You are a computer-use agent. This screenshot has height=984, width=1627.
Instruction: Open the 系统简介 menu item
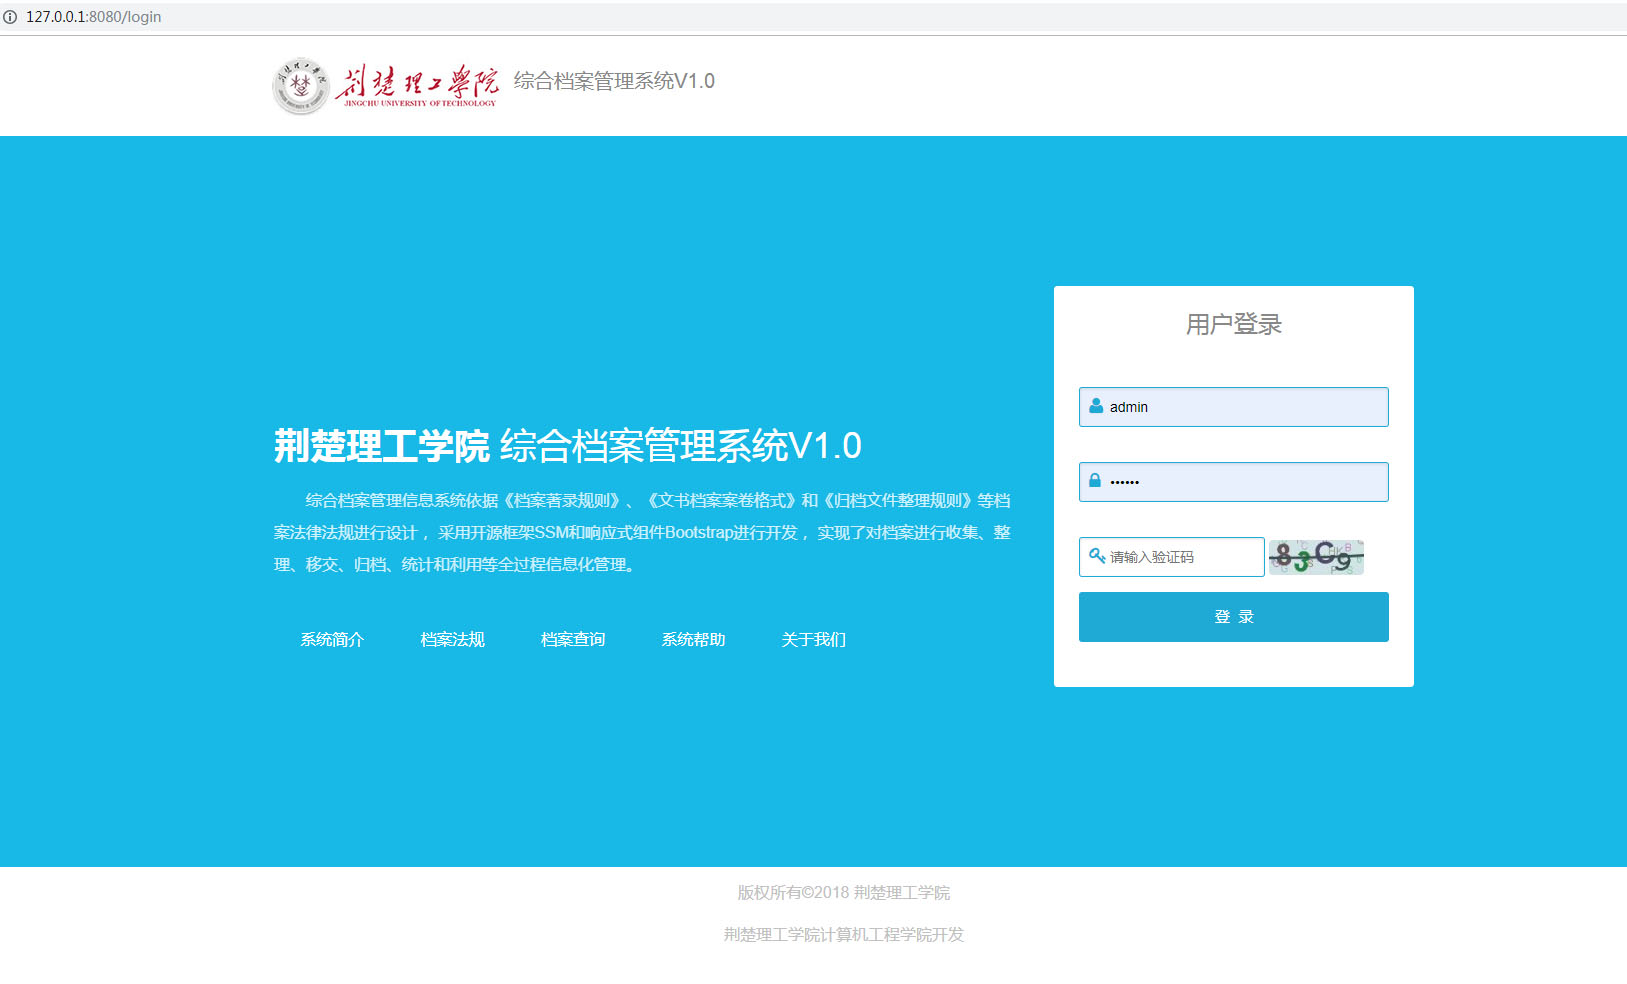332,639
